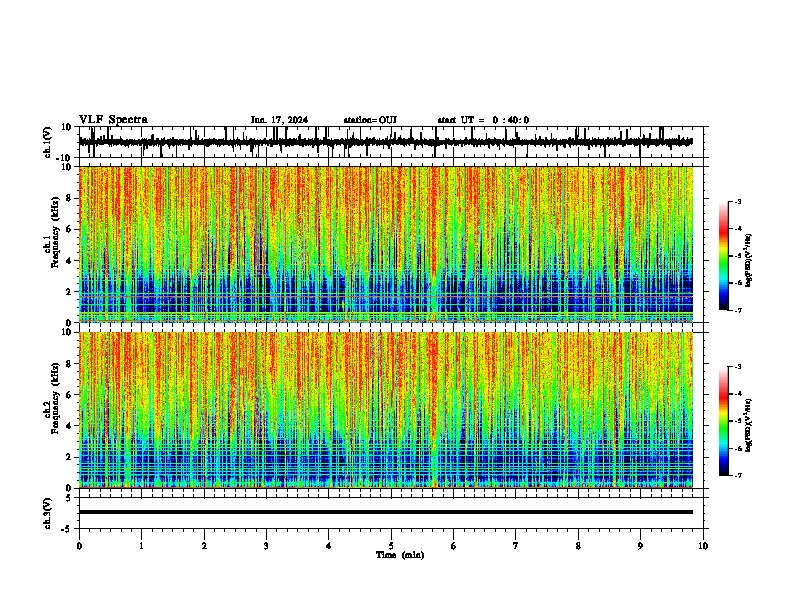Image resolution: width=792 pixels, height=612 pixels.
Task: Click the 'ch.3(V)' axis label
Action: tap(47, 514)
